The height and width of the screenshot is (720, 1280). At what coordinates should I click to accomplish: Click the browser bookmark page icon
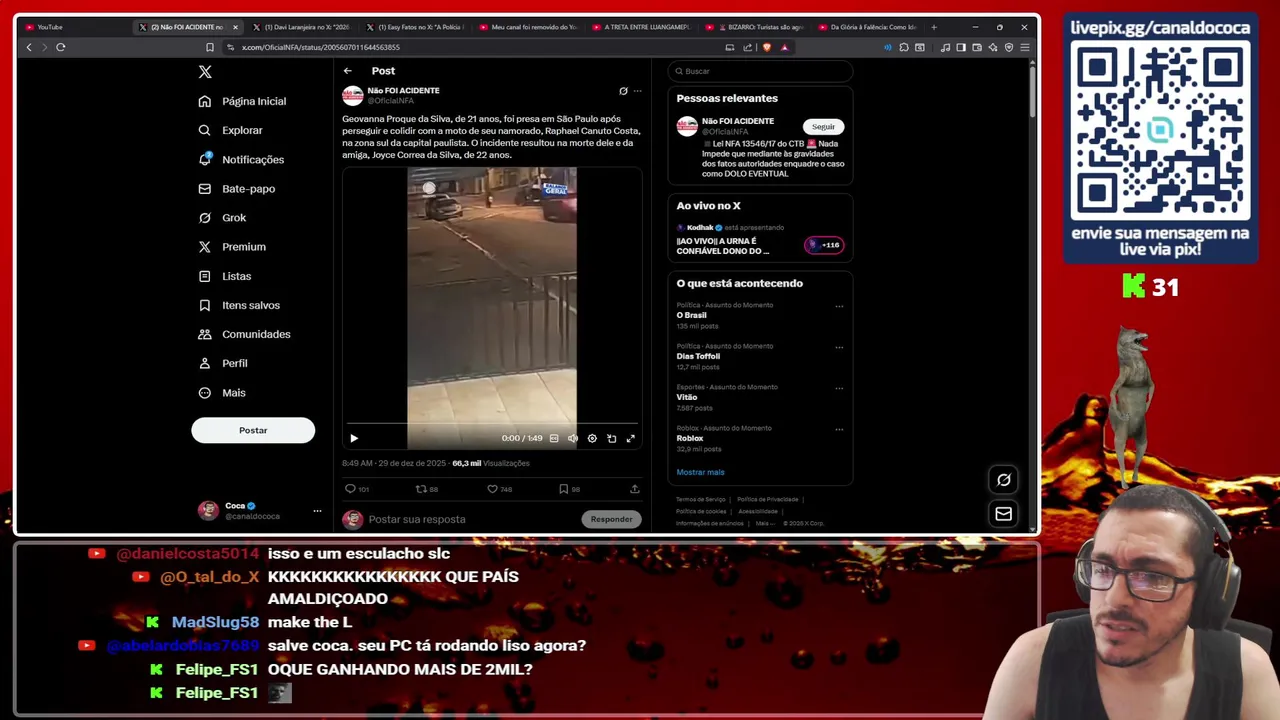[x=209, y=47]
